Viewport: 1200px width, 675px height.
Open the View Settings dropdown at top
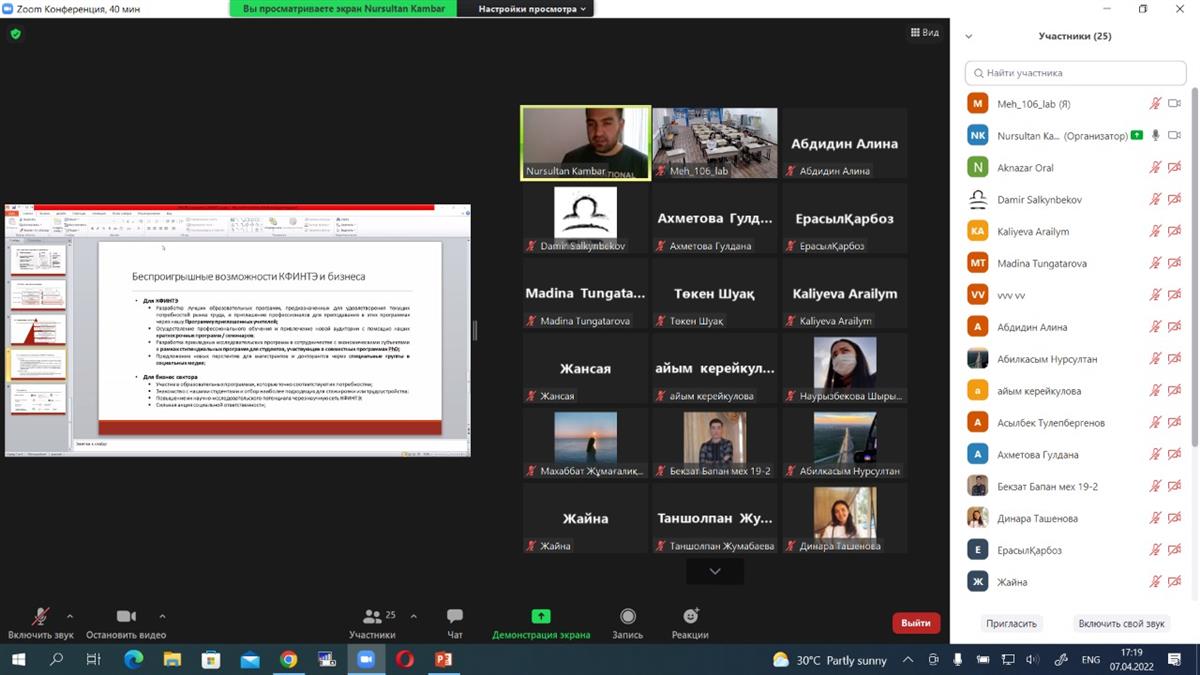[x=533, y=9]
